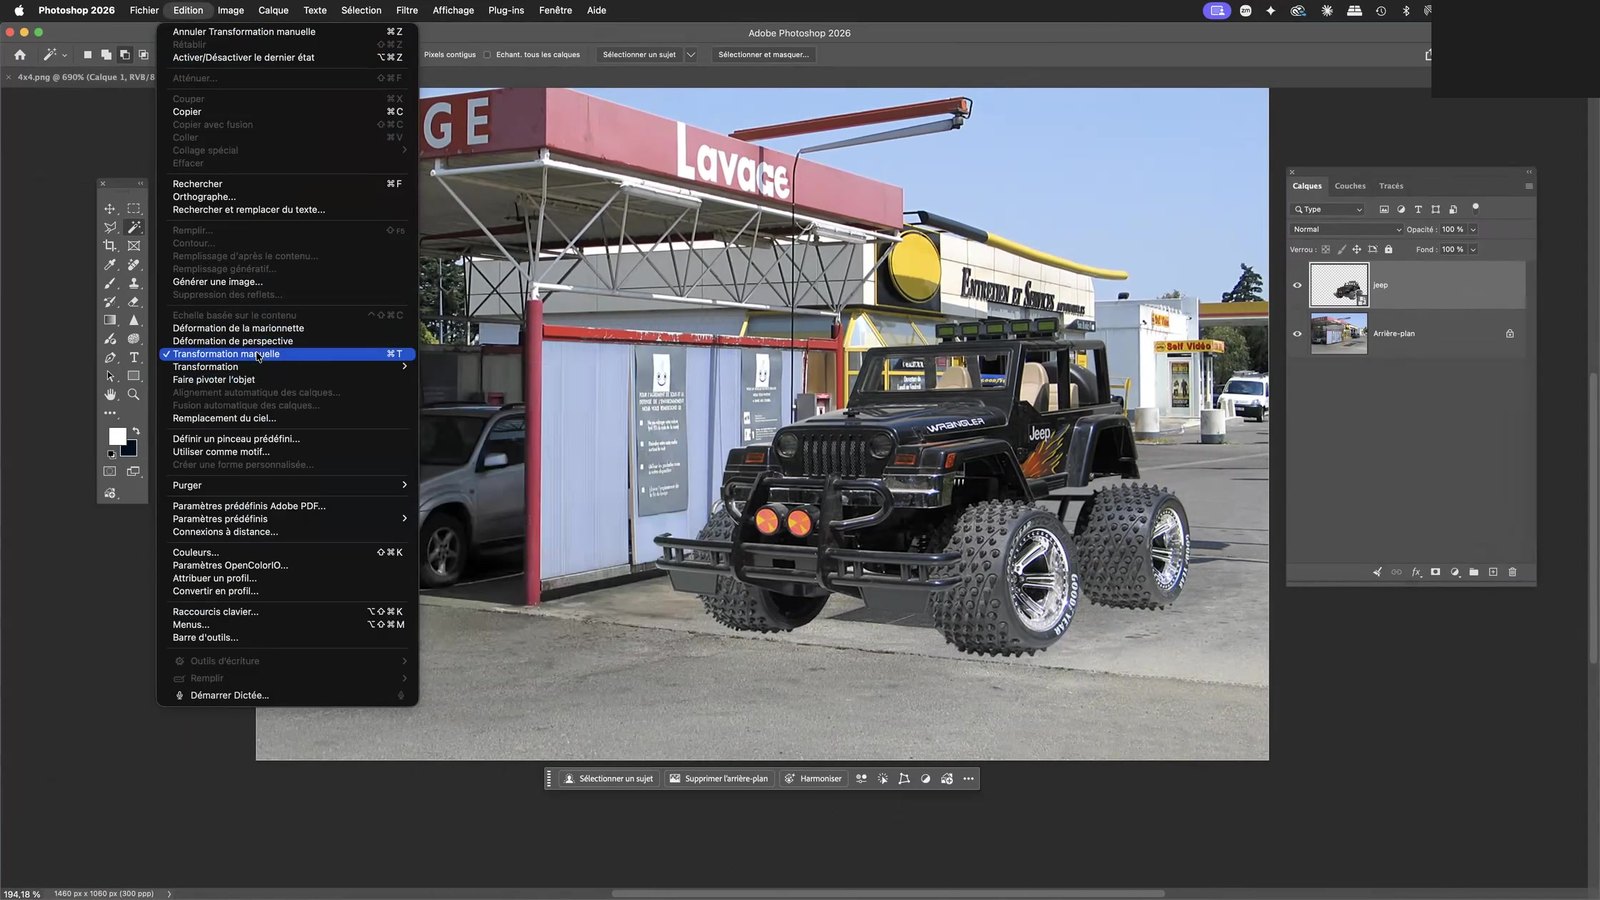This screenshot has height=900, width=1600.
Task: Click the white foreground color swatch
Action: pyautogui.click(x=116, y=436)
